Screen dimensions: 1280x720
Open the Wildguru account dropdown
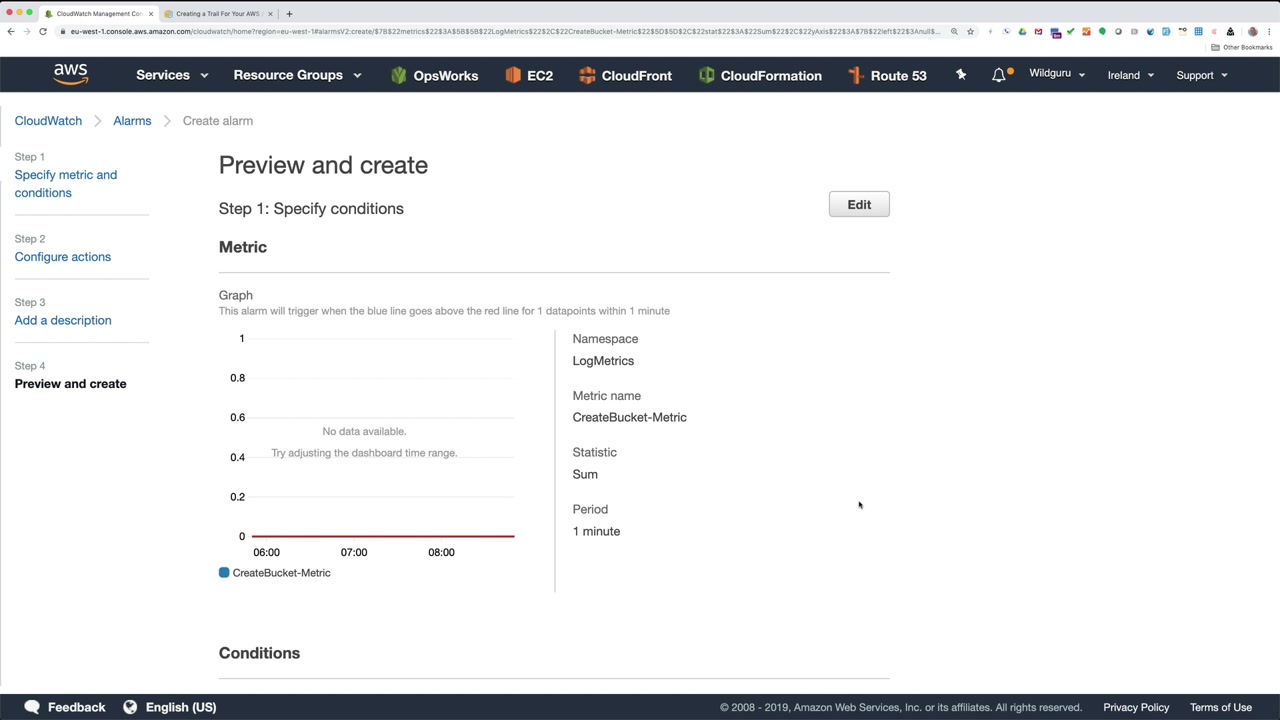(1057, 74)
